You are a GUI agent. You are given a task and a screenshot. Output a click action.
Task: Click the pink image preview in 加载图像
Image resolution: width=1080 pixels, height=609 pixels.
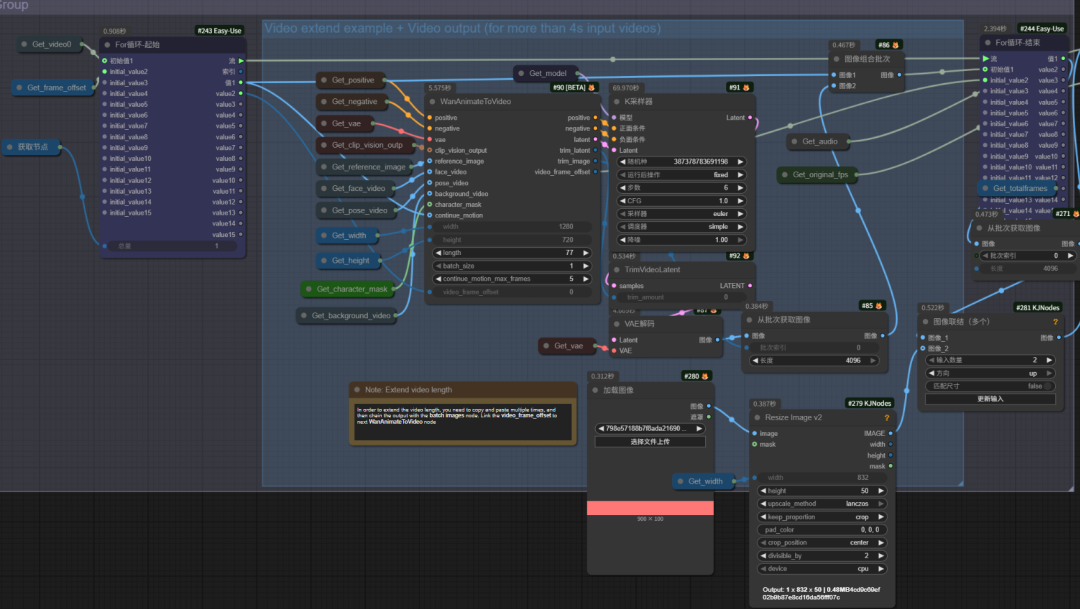[650, 508]
